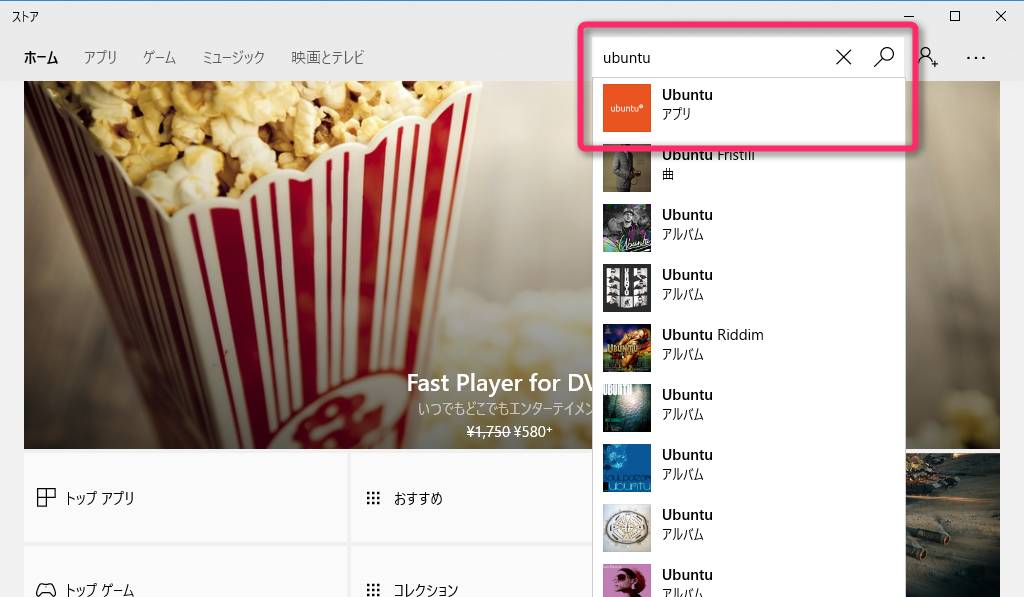Image resolution: width=1024 pixels, height=597 pixels.
Task: Click the コレクション dotted grid icon
Action: (373, 590)
